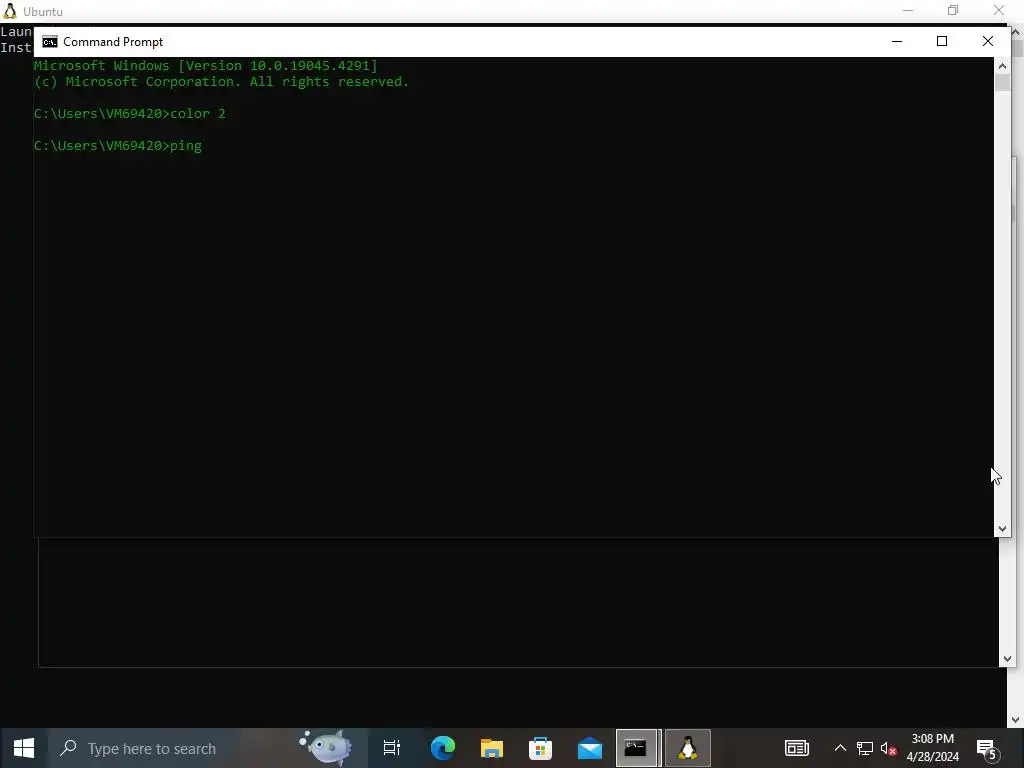Open the network status tray icon

[x=865, y=748]
